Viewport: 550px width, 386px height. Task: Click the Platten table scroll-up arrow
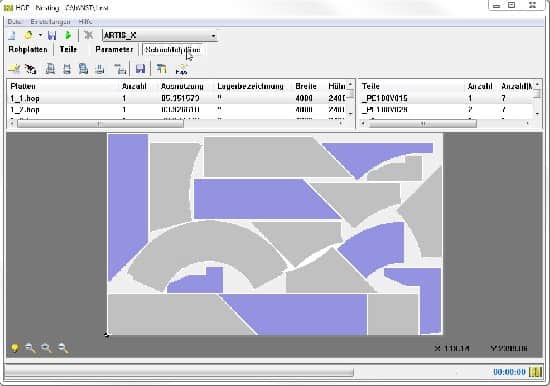[x=350, y=84]
